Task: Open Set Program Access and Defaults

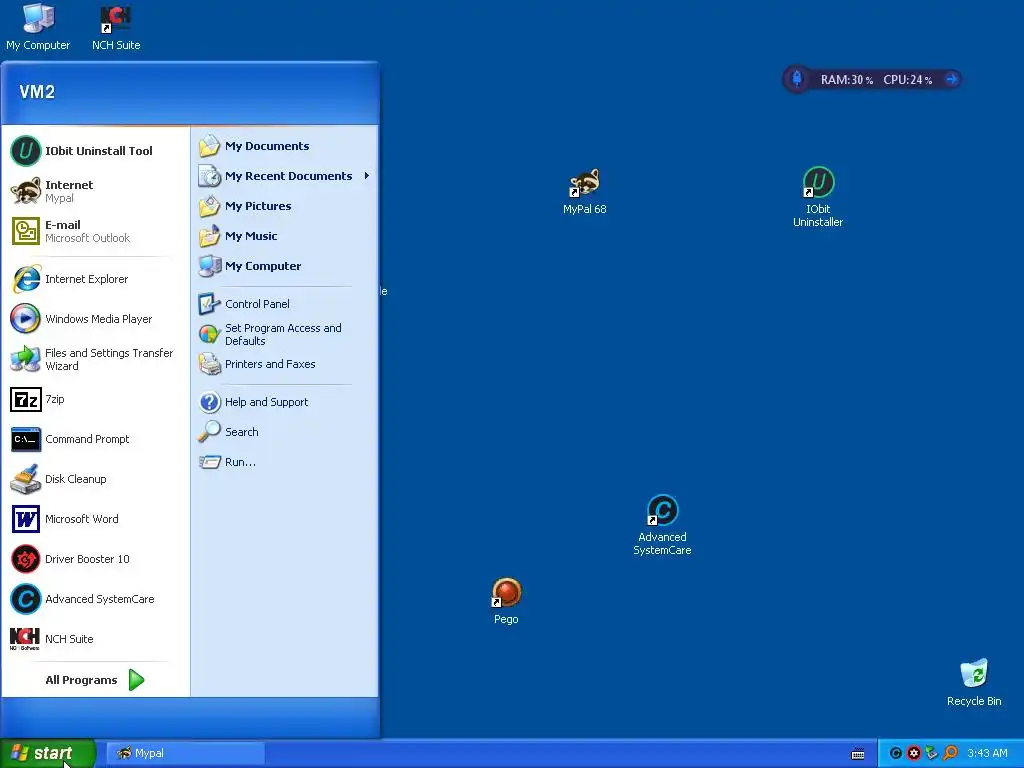Action: (x=285, y=334)
